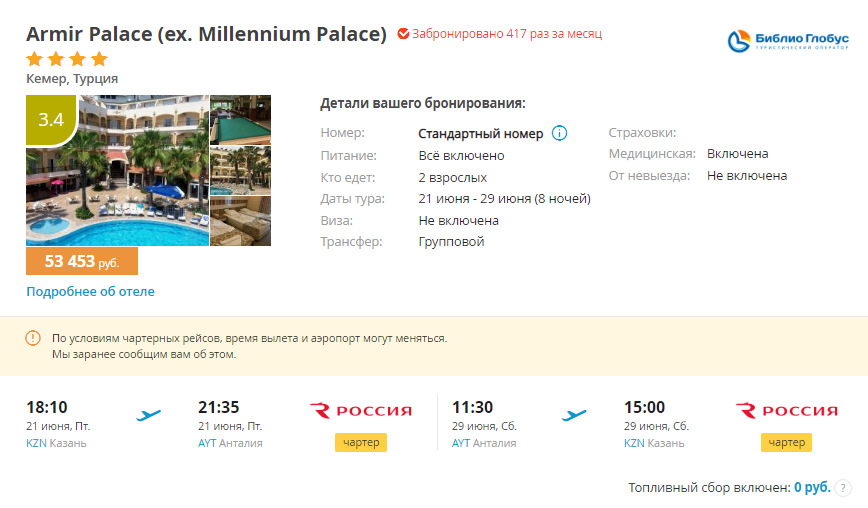Open the 'Подробнее об отеле' link

[90, 292]
